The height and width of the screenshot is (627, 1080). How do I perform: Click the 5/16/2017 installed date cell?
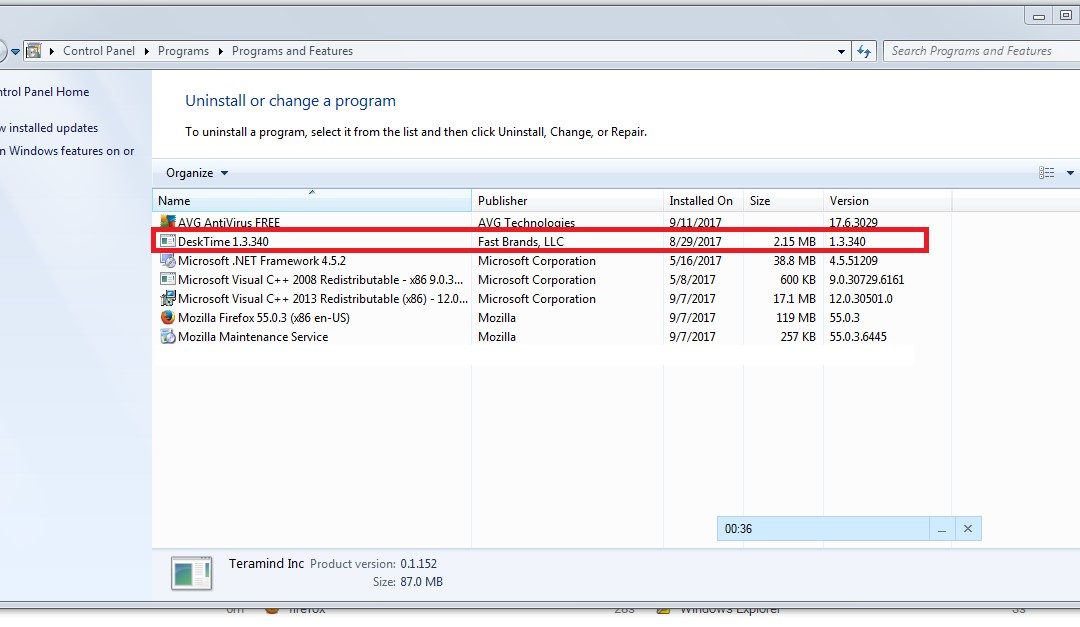click(x=695, y=261)
